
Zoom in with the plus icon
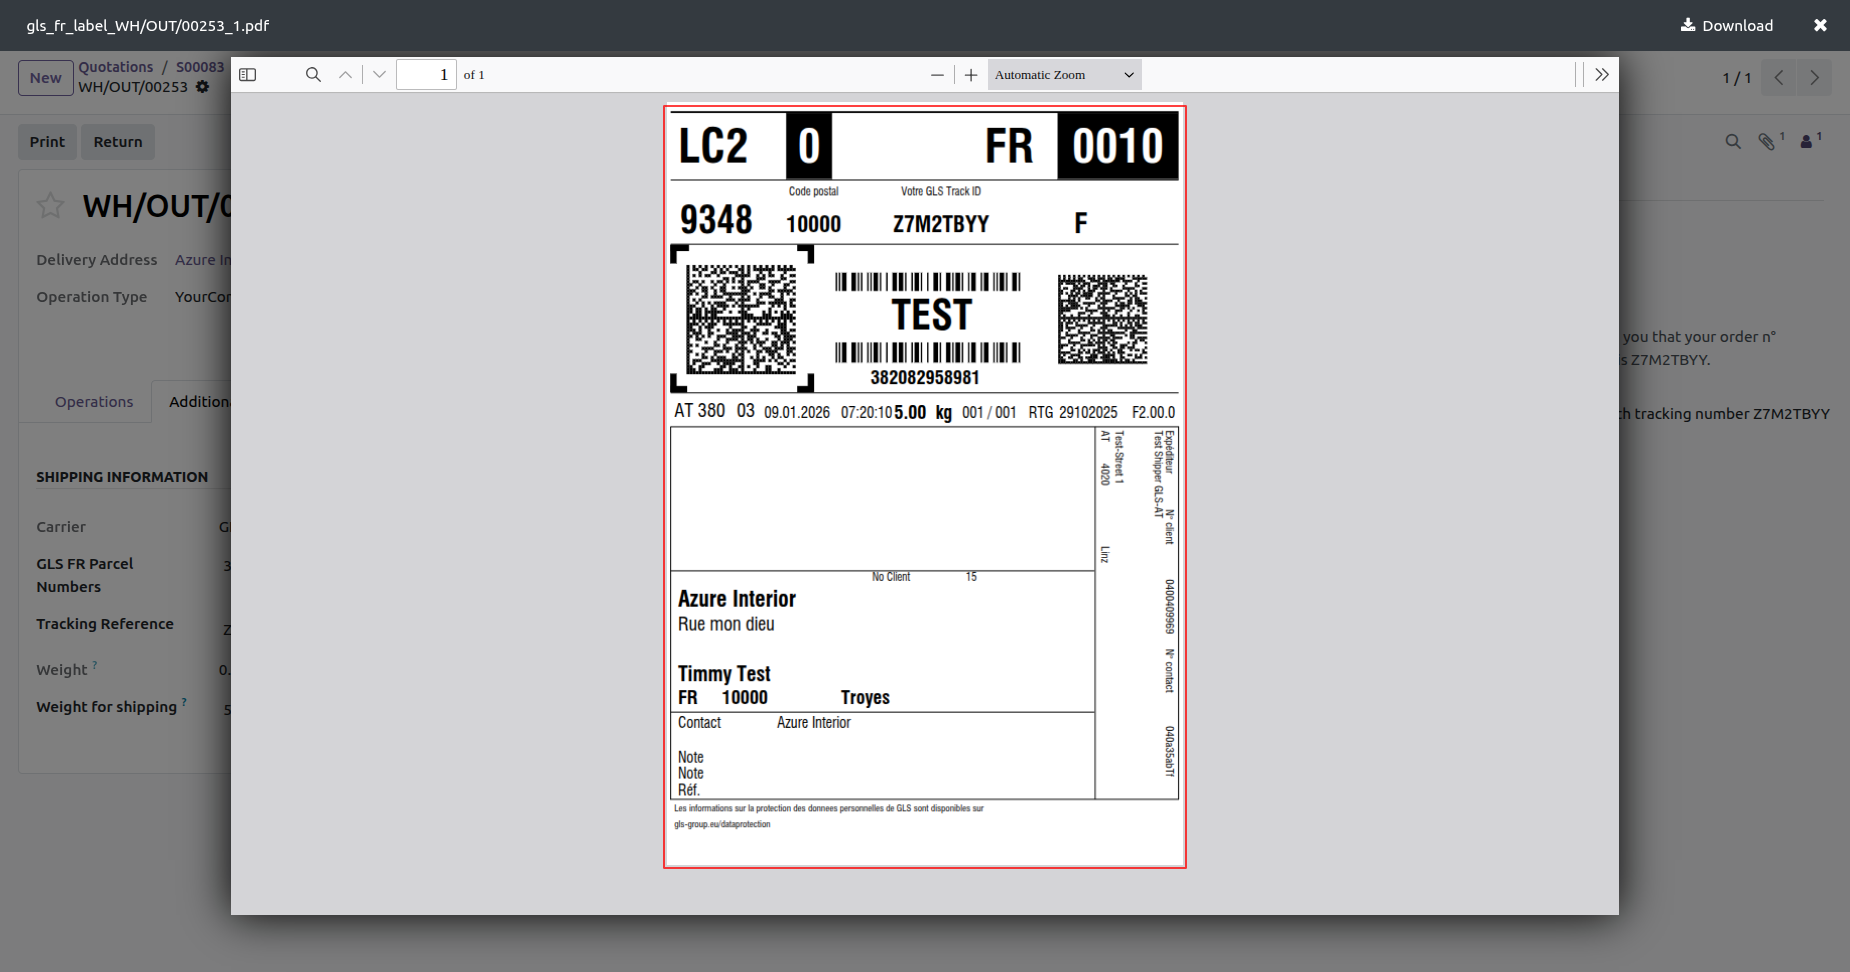pyautogui.click(x=971, y=75)
